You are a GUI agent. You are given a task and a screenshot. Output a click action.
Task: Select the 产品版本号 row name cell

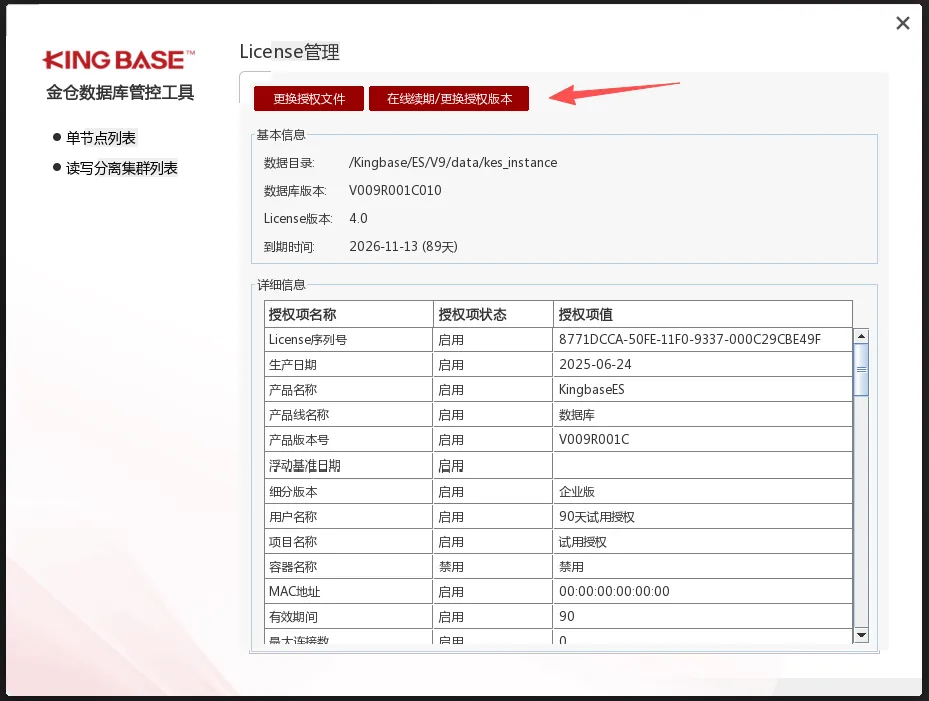tap(348, 439)
